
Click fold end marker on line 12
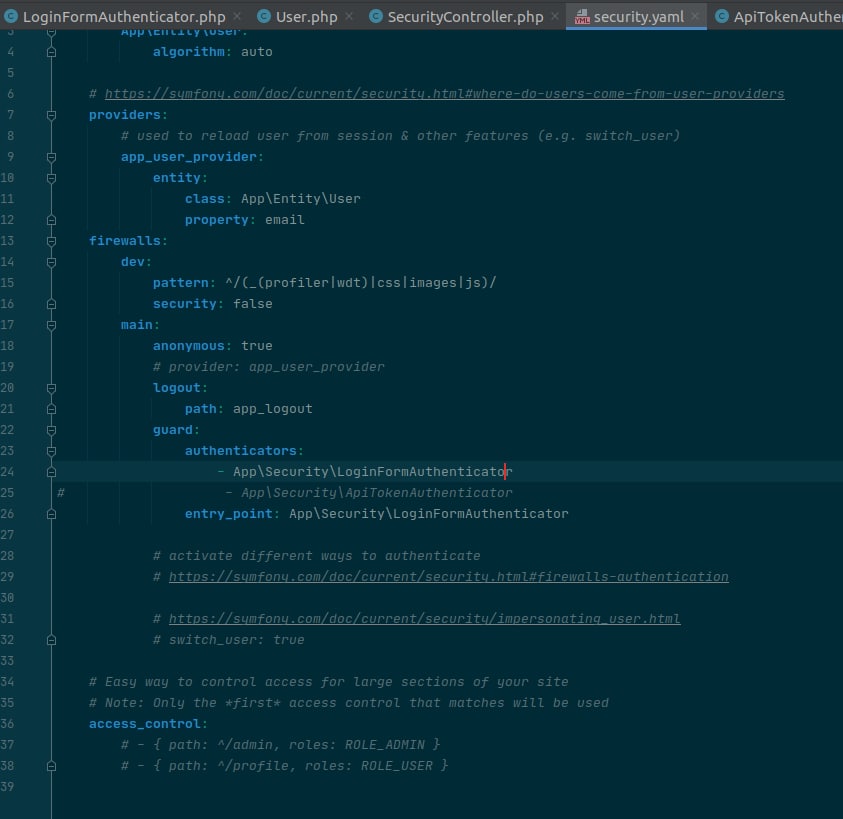click(51, 220)
